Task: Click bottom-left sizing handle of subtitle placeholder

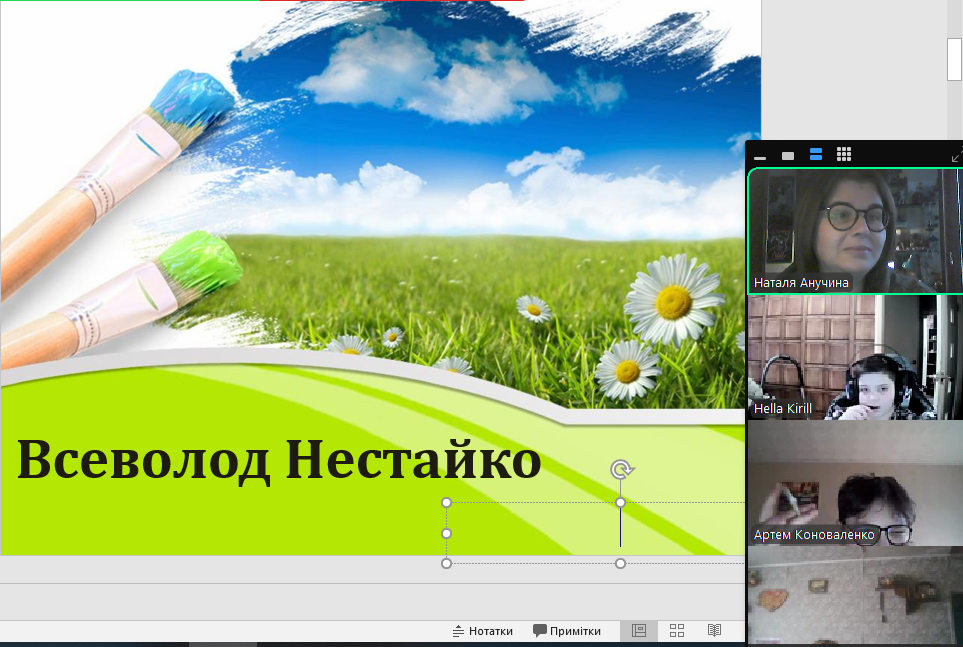Action: (446, 563)
